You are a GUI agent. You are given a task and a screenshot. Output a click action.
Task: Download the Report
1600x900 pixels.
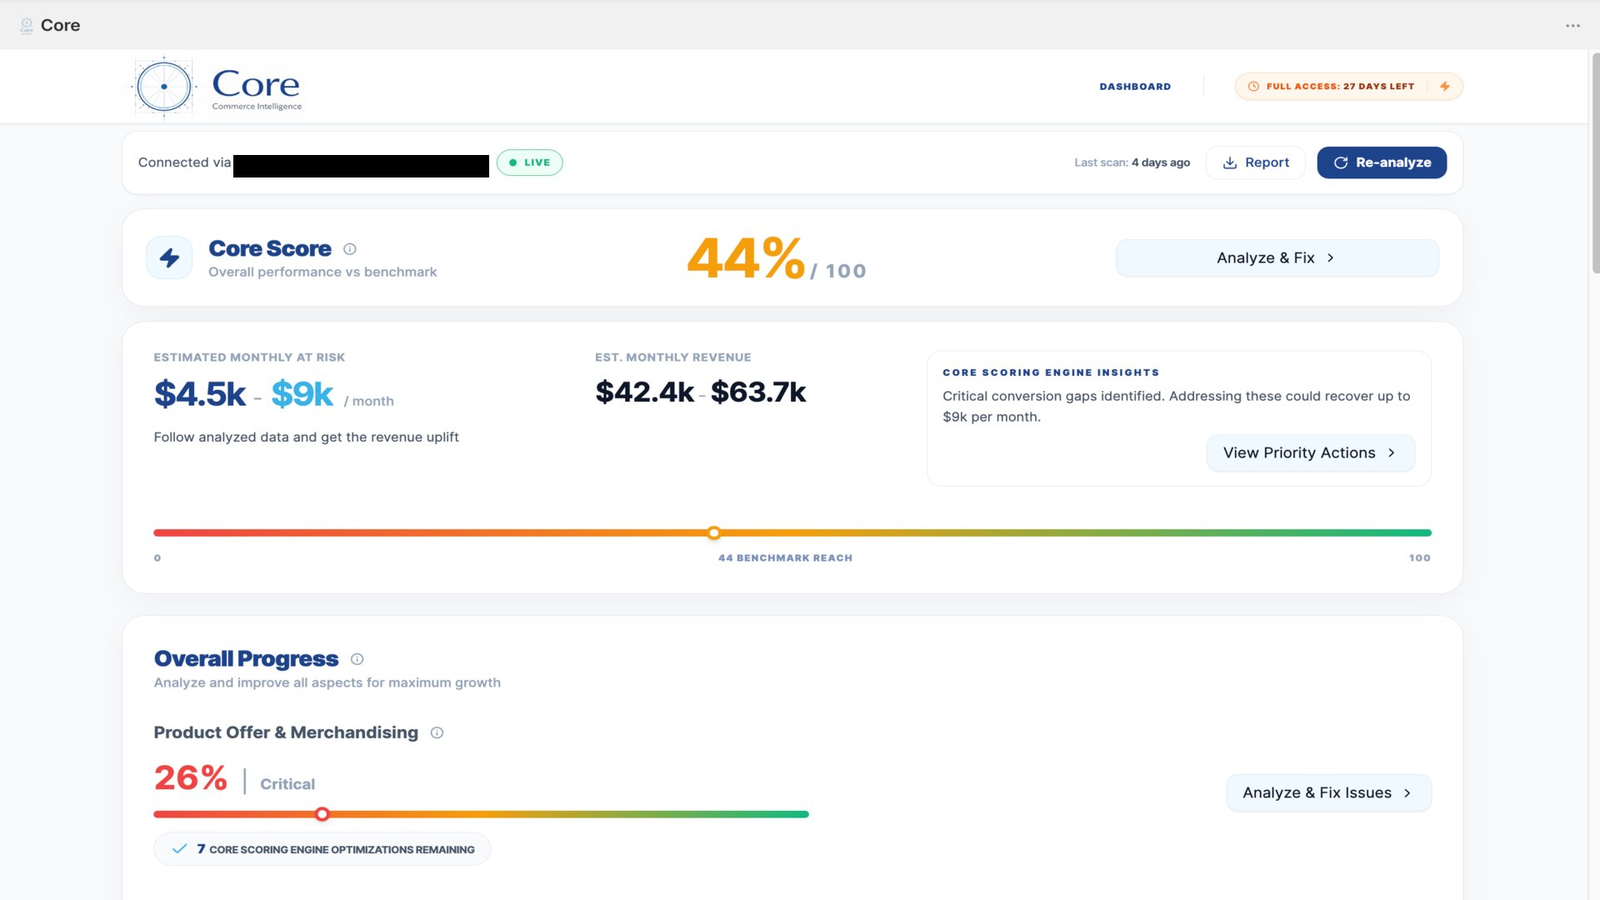[1256, 162]
